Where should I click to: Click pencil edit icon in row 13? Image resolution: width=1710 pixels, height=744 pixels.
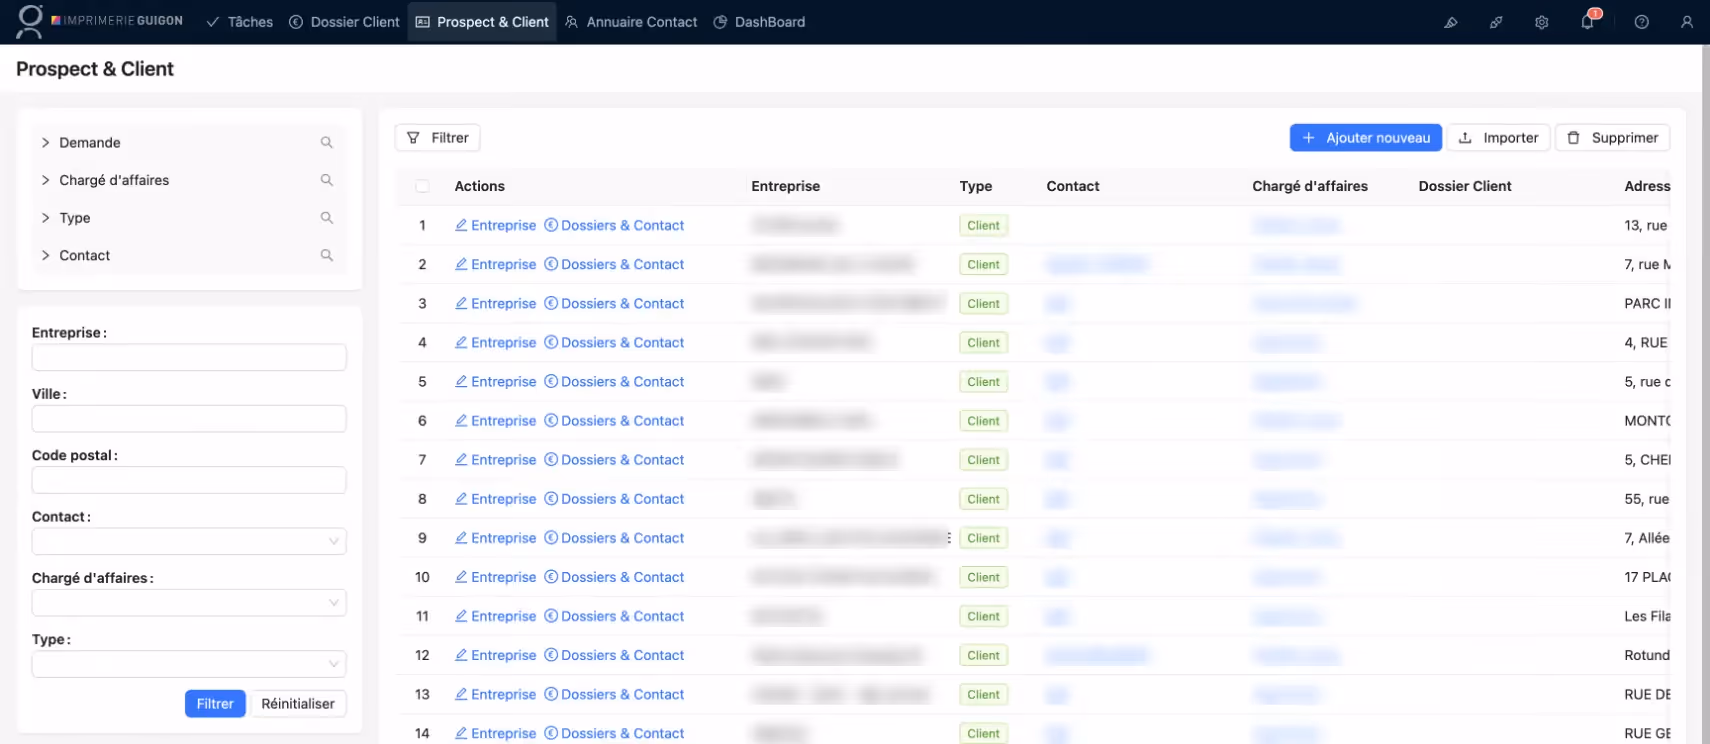coord(461,694)
